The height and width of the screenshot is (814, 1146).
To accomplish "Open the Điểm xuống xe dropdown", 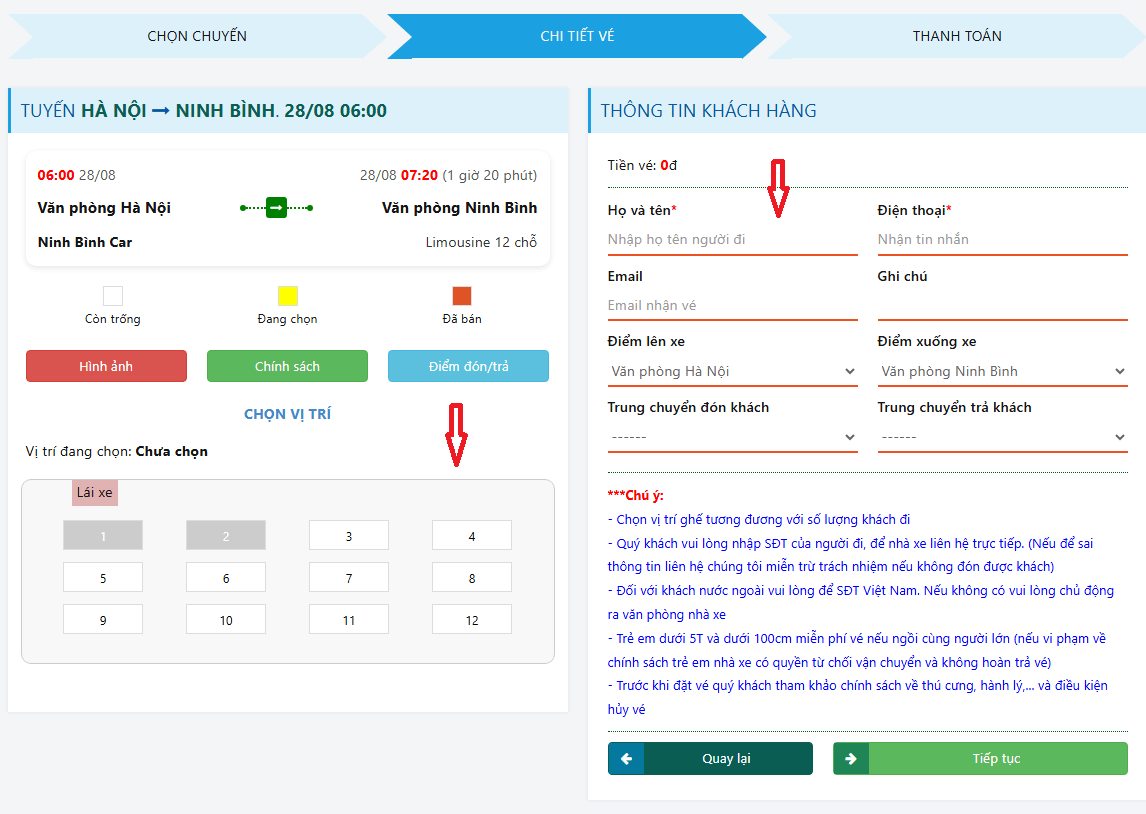I will pos(1002,372).
